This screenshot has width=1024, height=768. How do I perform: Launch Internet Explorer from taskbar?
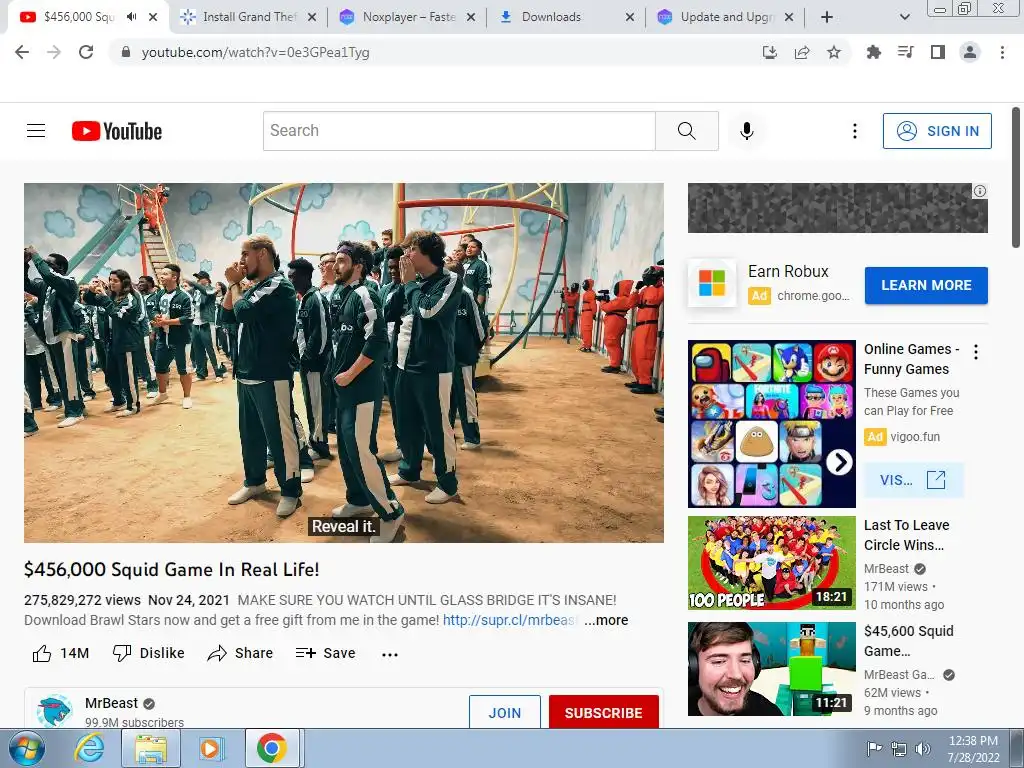tap(89, 748)
